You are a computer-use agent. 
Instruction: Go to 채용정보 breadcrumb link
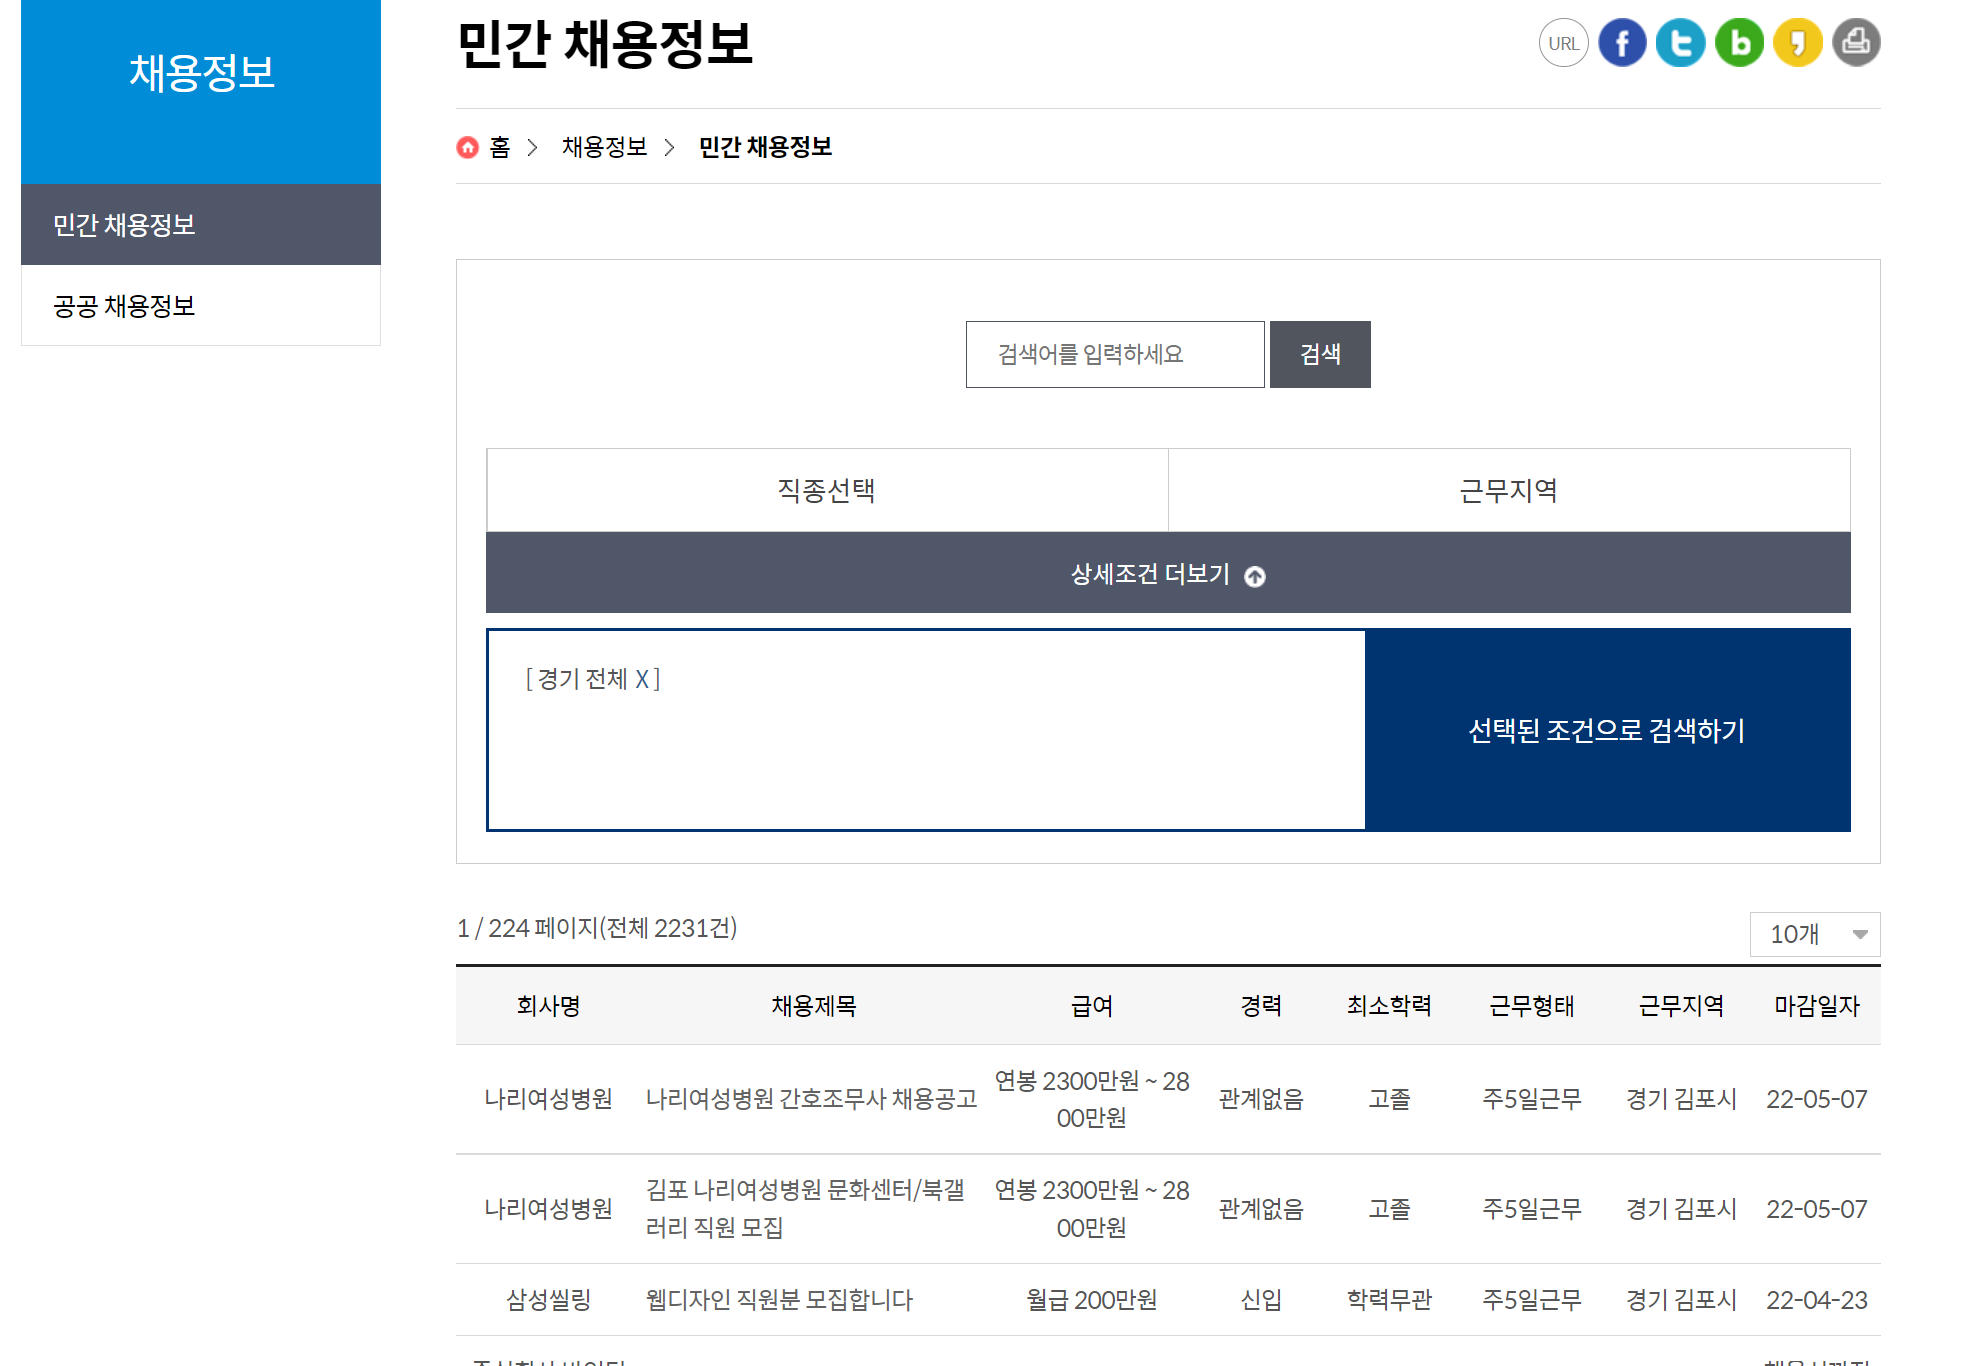pos(604,147)
